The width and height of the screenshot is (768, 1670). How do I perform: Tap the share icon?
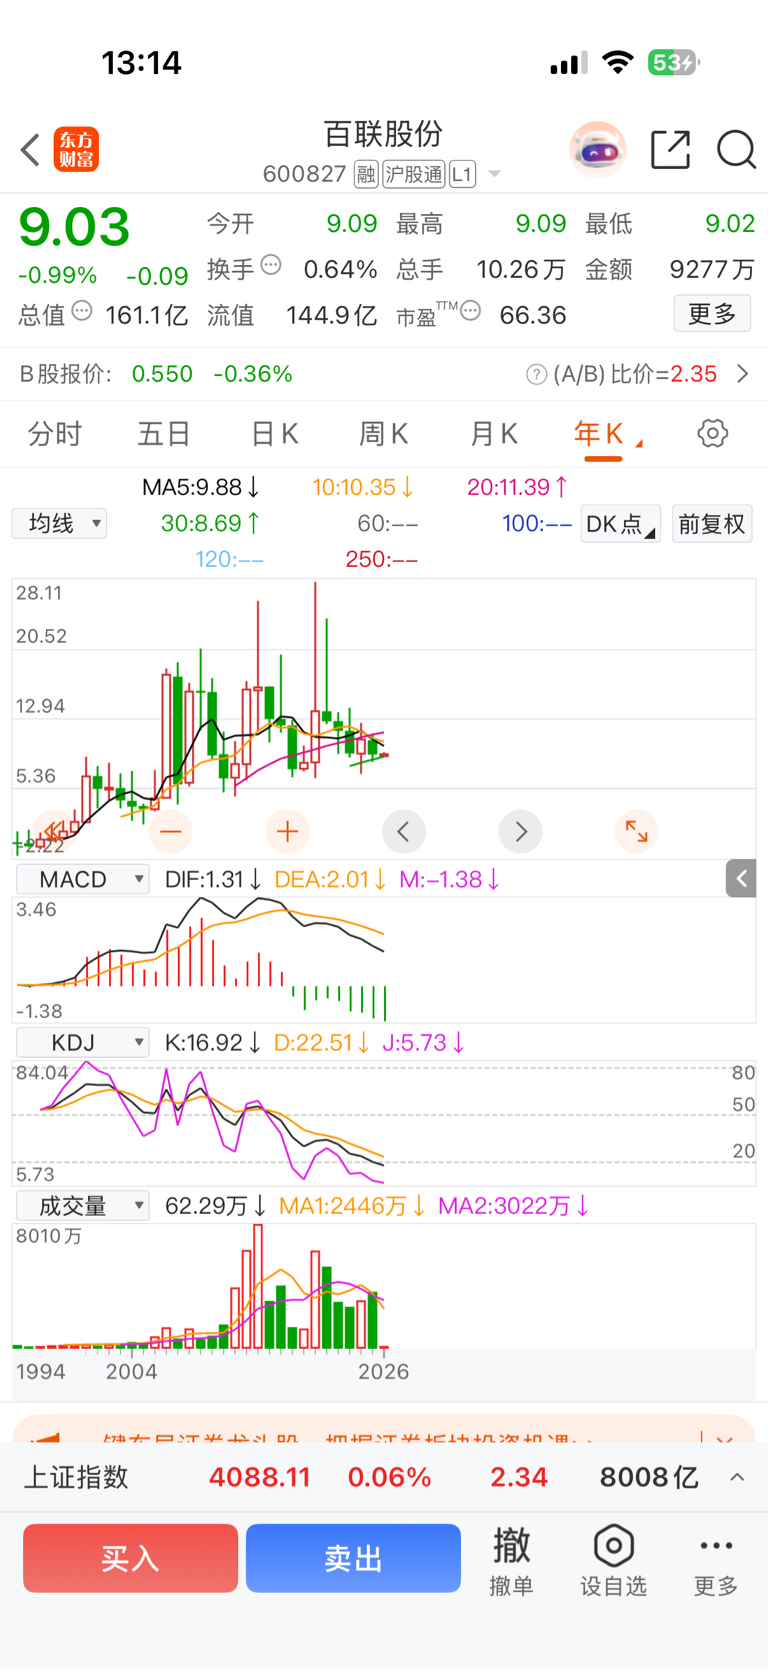tap(671, 150)
